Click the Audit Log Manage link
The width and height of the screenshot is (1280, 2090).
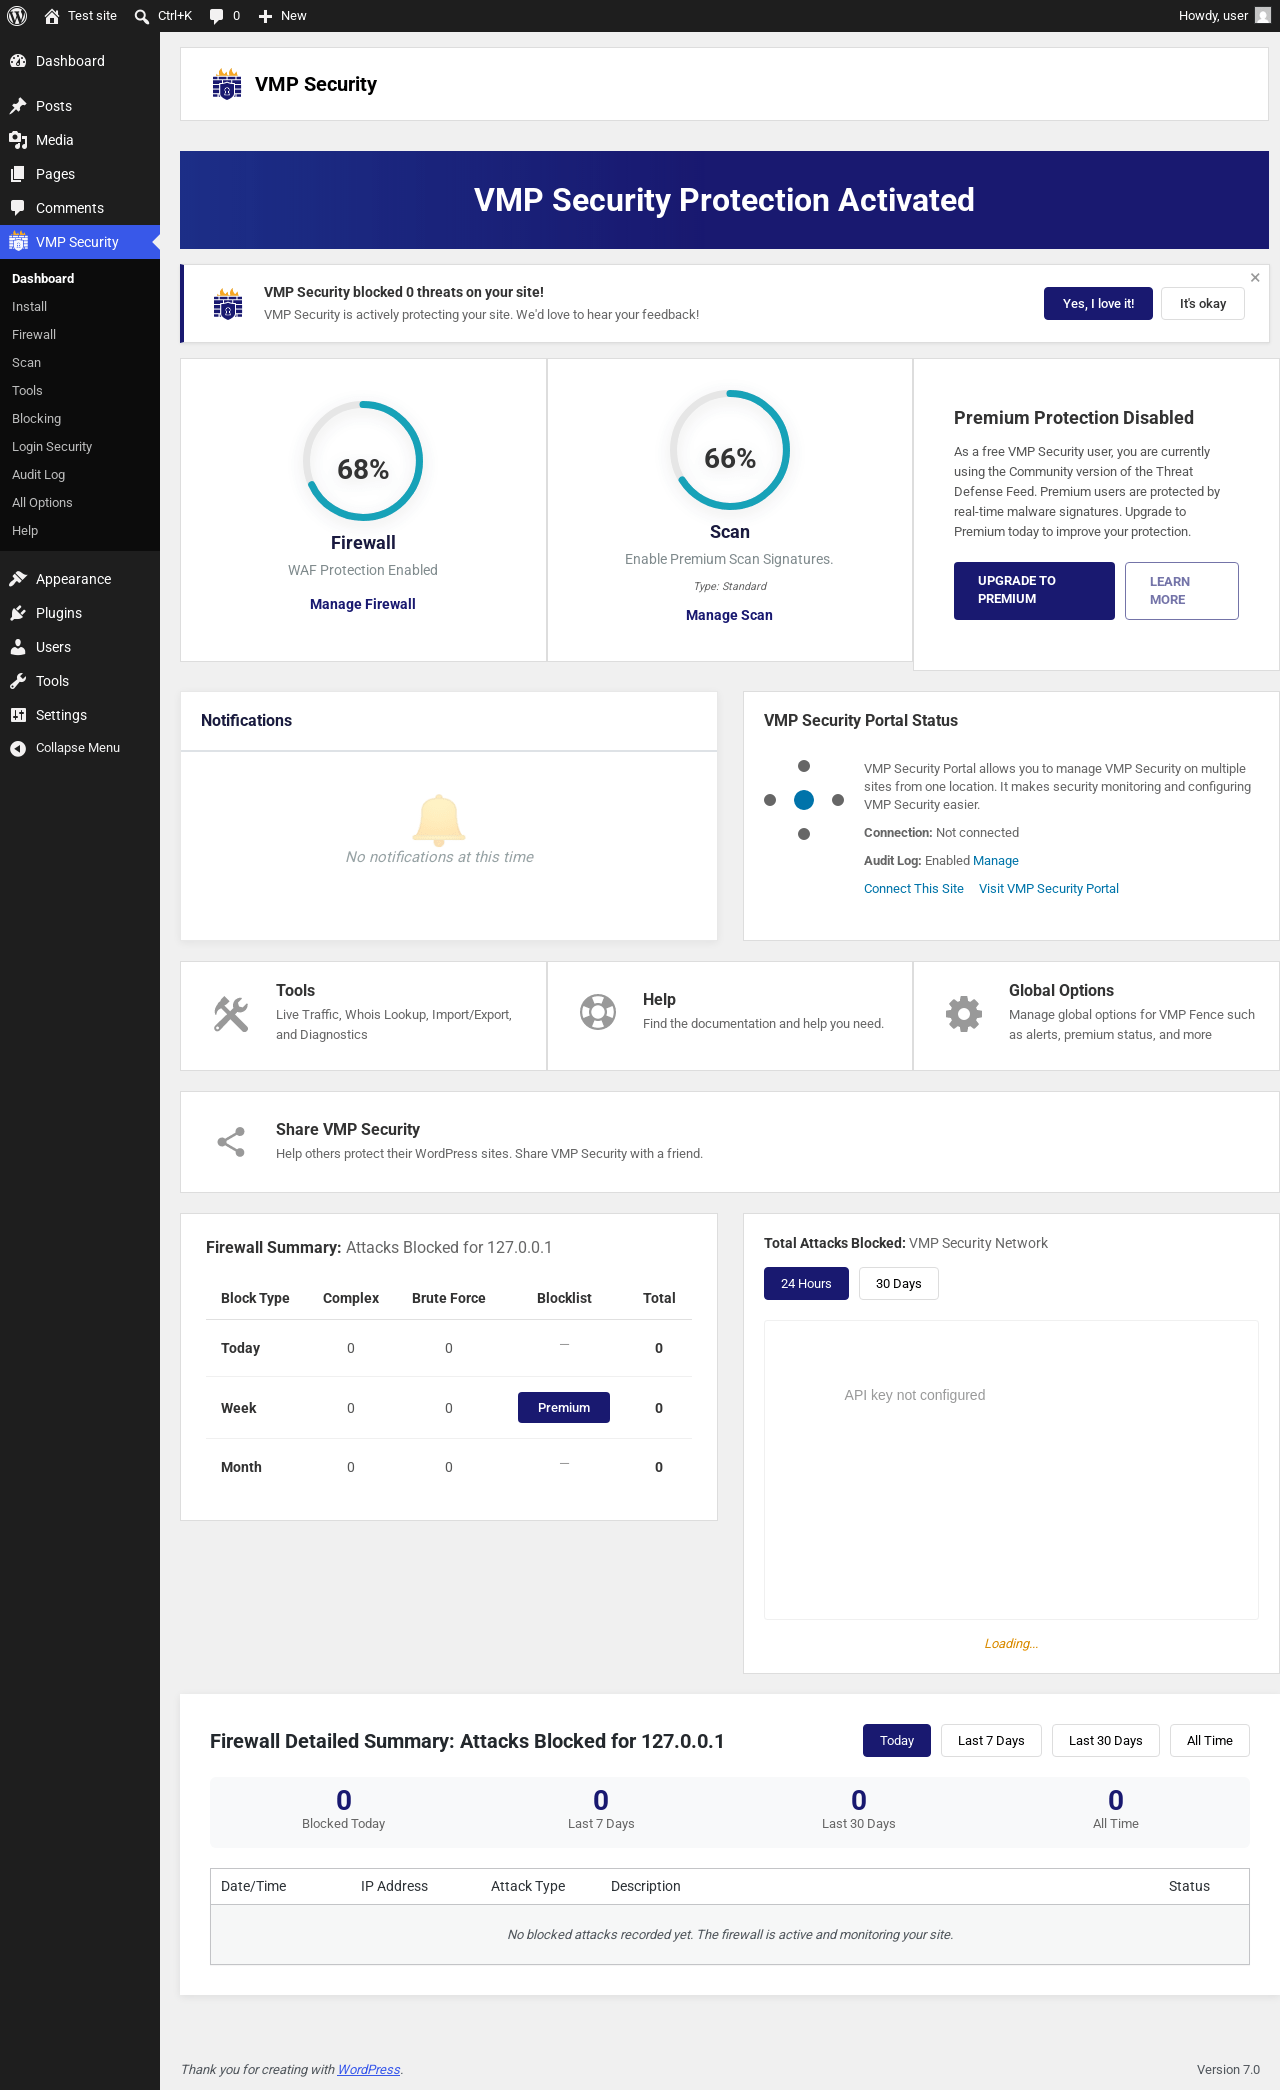pyautogui.click(x=996, y=861)
